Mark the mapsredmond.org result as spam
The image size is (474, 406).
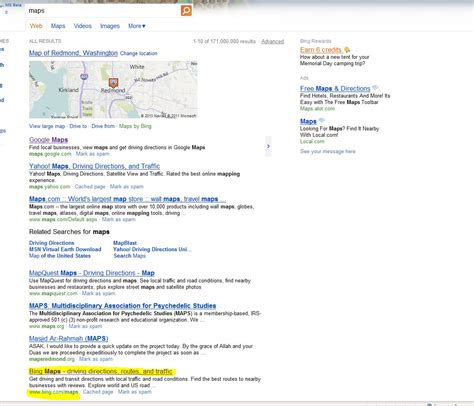pos(96,359)
